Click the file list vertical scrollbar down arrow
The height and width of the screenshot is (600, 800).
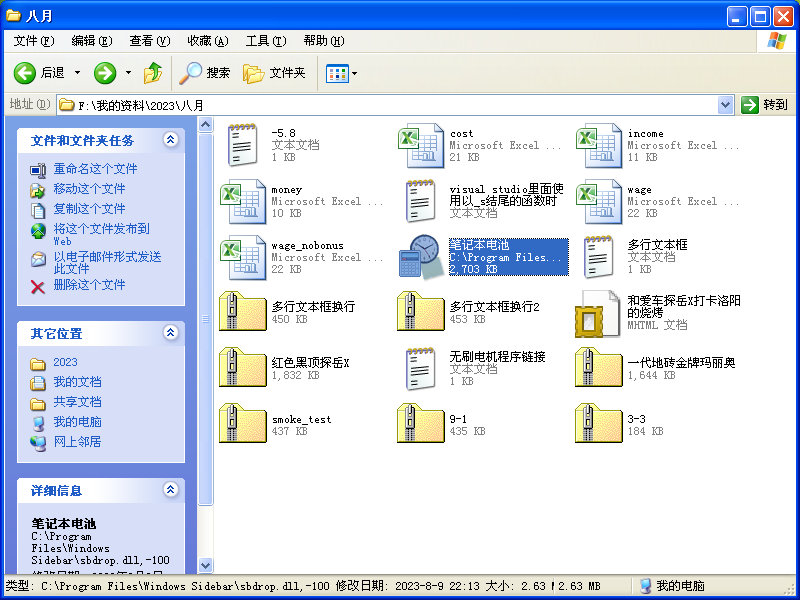(206, 565)
